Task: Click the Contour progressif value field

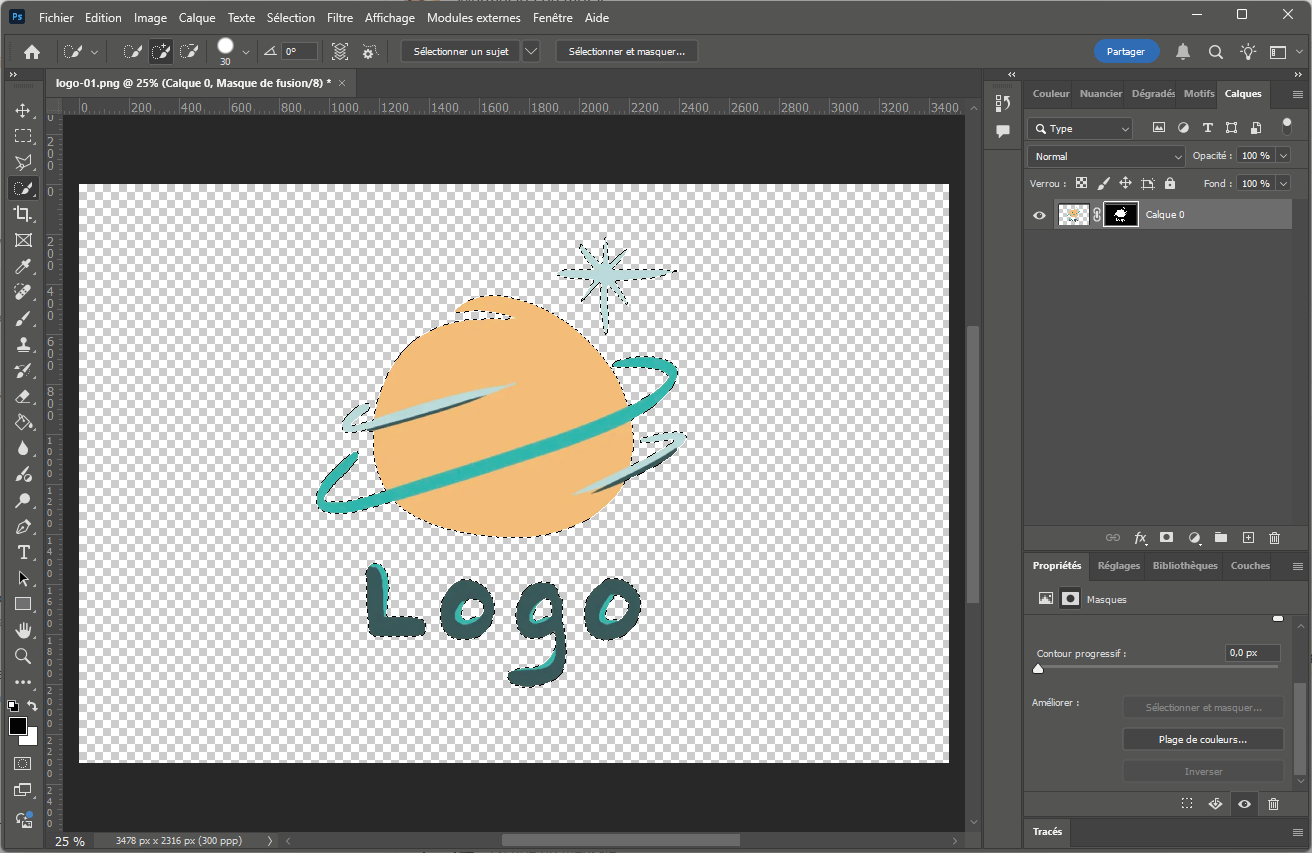Action: tap(1252, 653)
